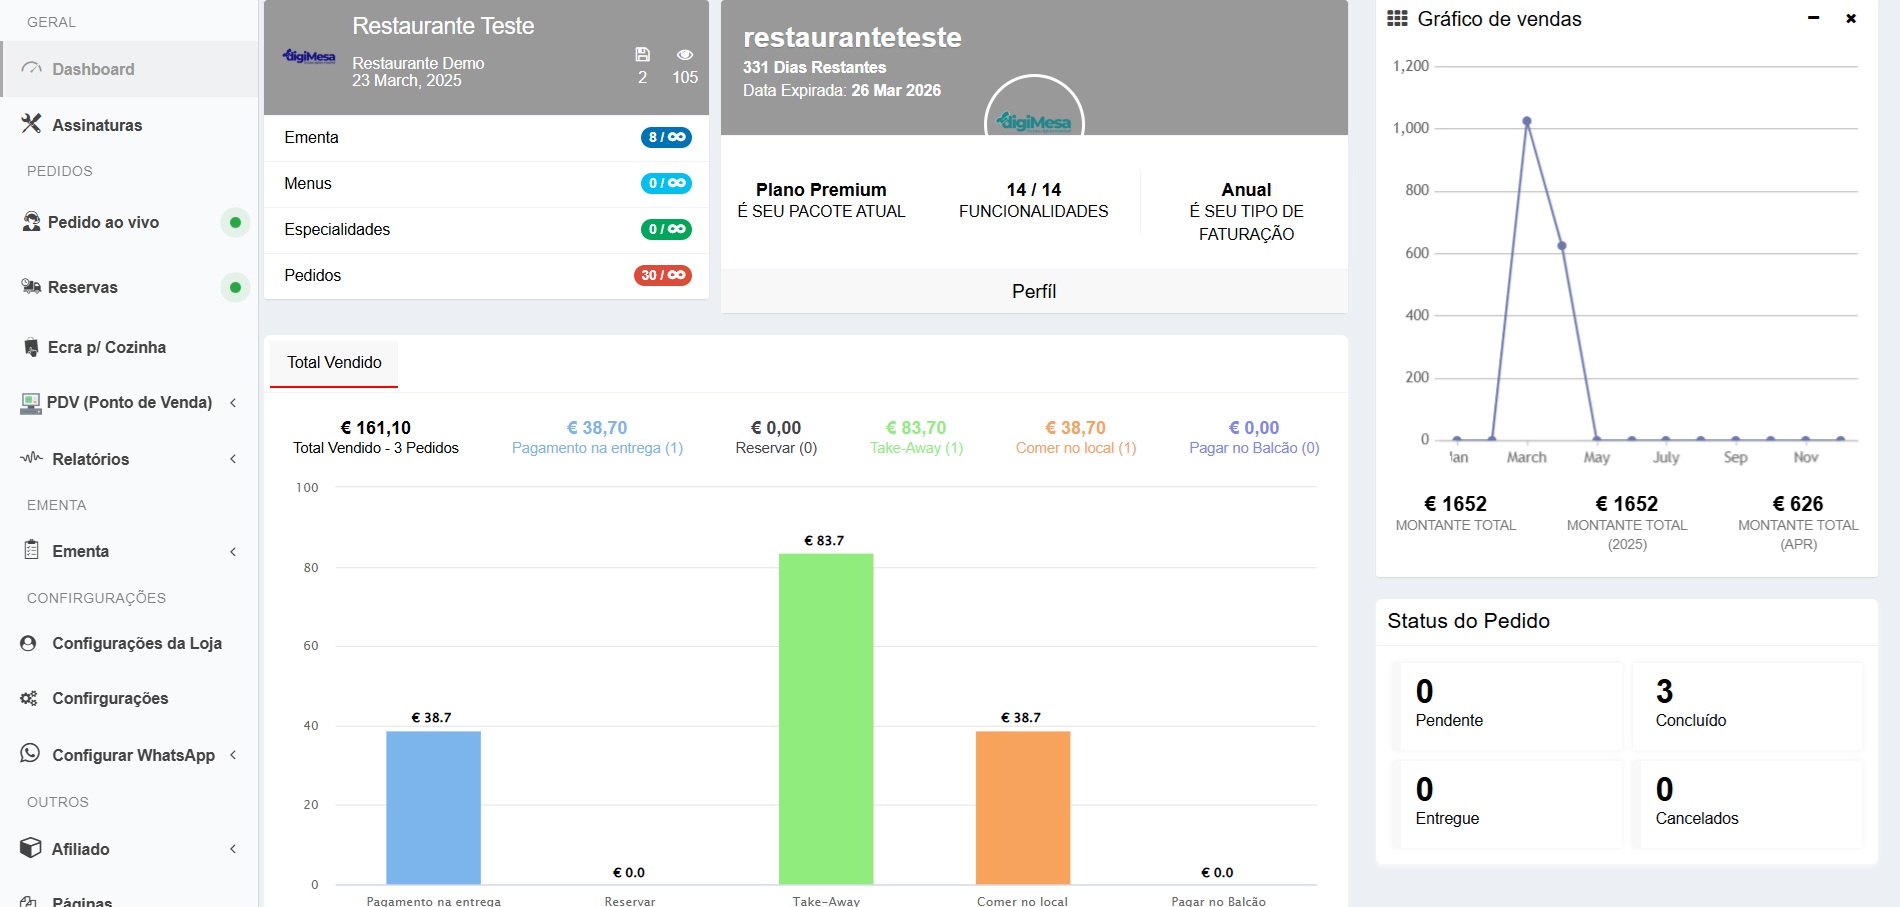Click the PDV computer icon

pos(31,403)
